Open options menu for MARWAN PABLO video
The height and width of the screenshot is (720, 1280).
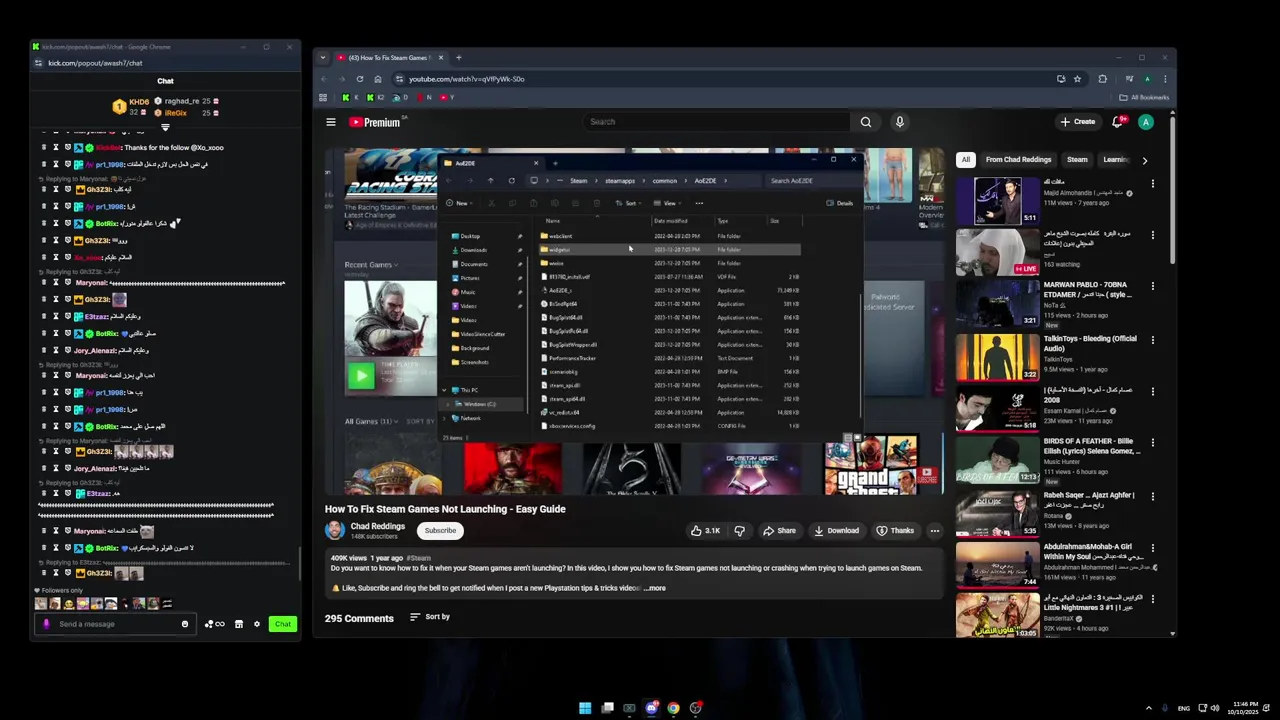[x=1152, y=286]
